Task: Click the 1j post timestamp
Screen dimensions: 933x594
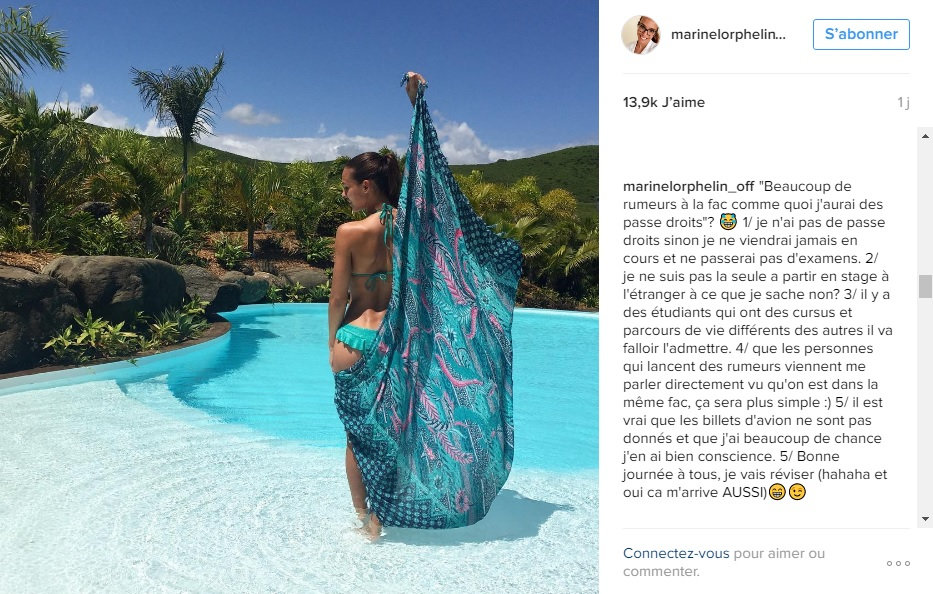Action: point(903,102)
